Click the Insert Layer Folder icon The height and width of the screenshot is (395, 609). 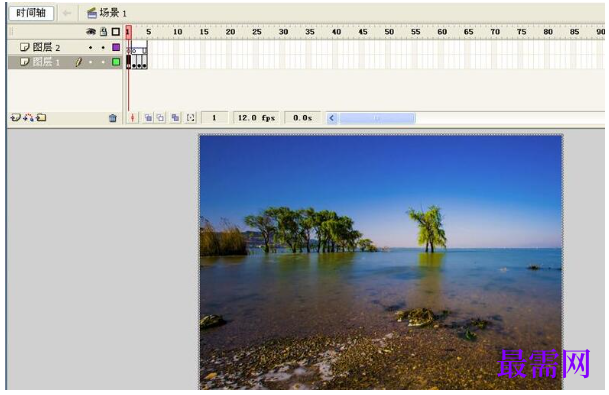(41, 117)
